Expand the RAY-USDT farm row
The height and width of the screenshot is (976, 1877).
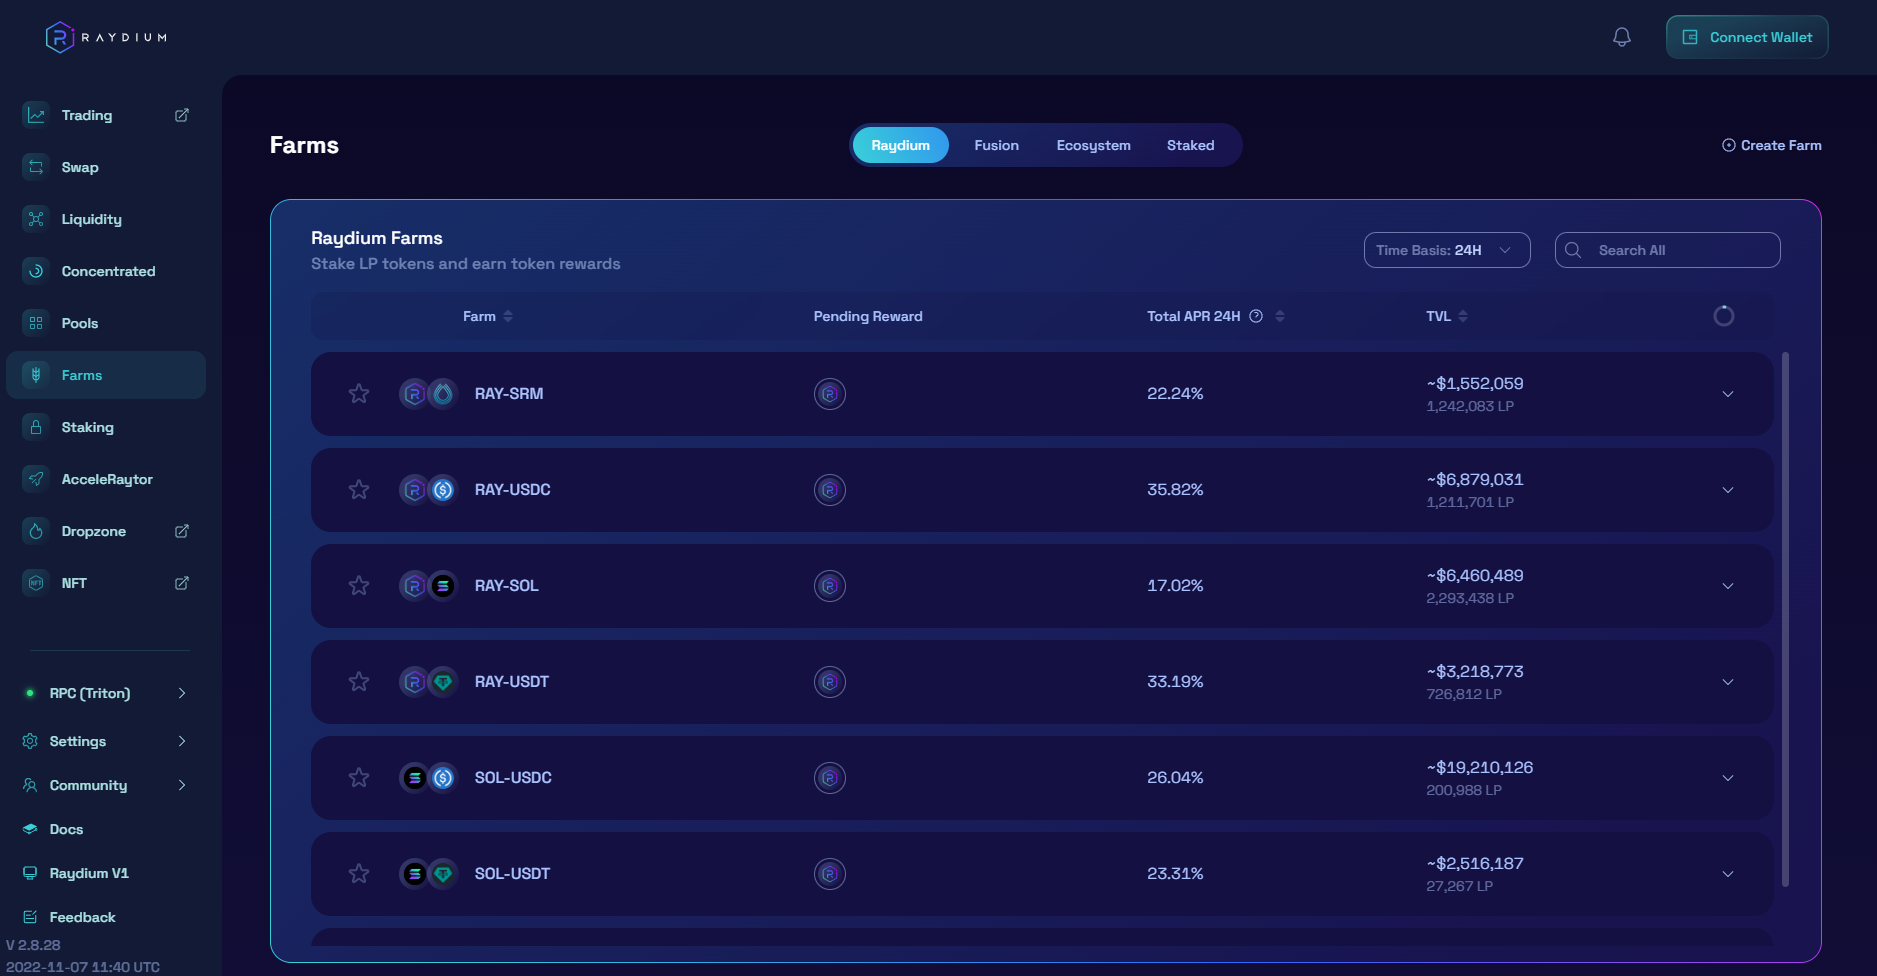coord(1728,682)
